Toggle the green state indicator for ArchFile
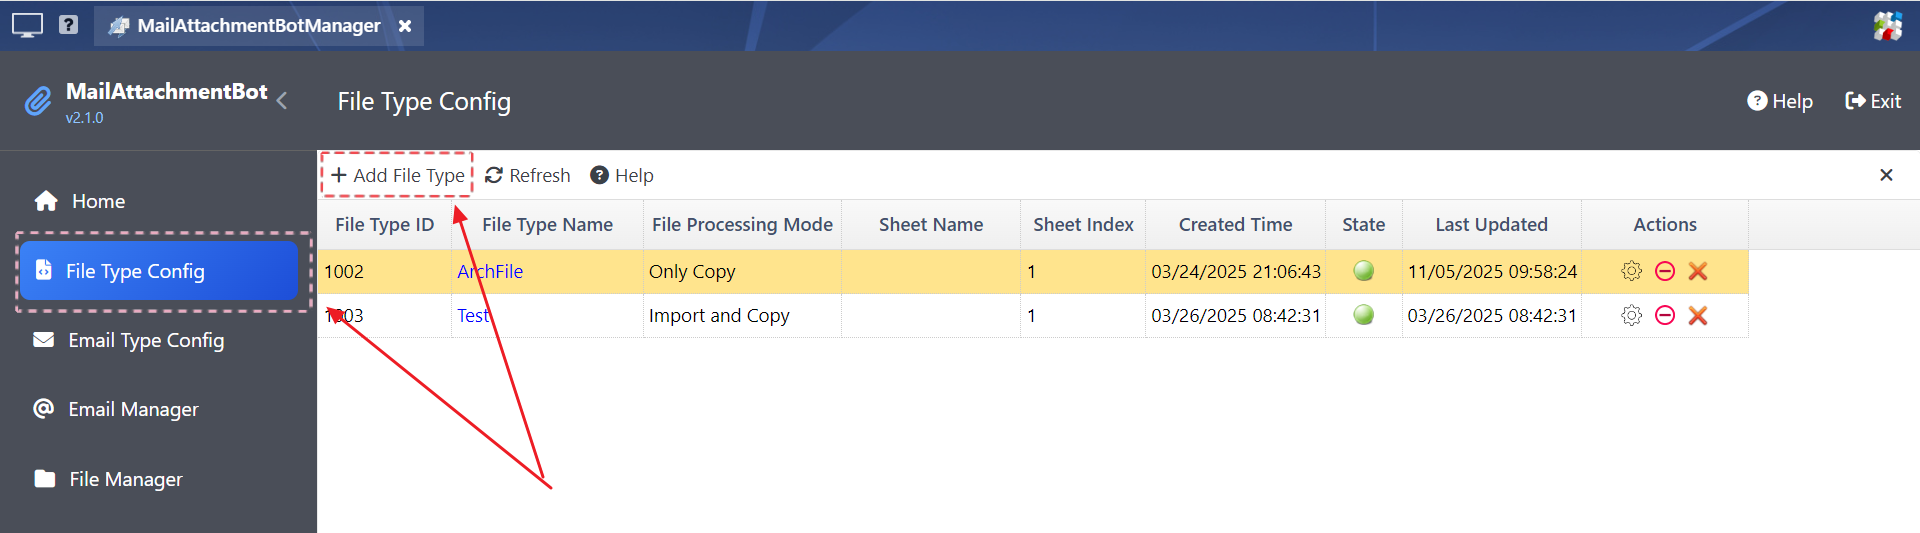Screen dimensions: 1920x533 1363,271
